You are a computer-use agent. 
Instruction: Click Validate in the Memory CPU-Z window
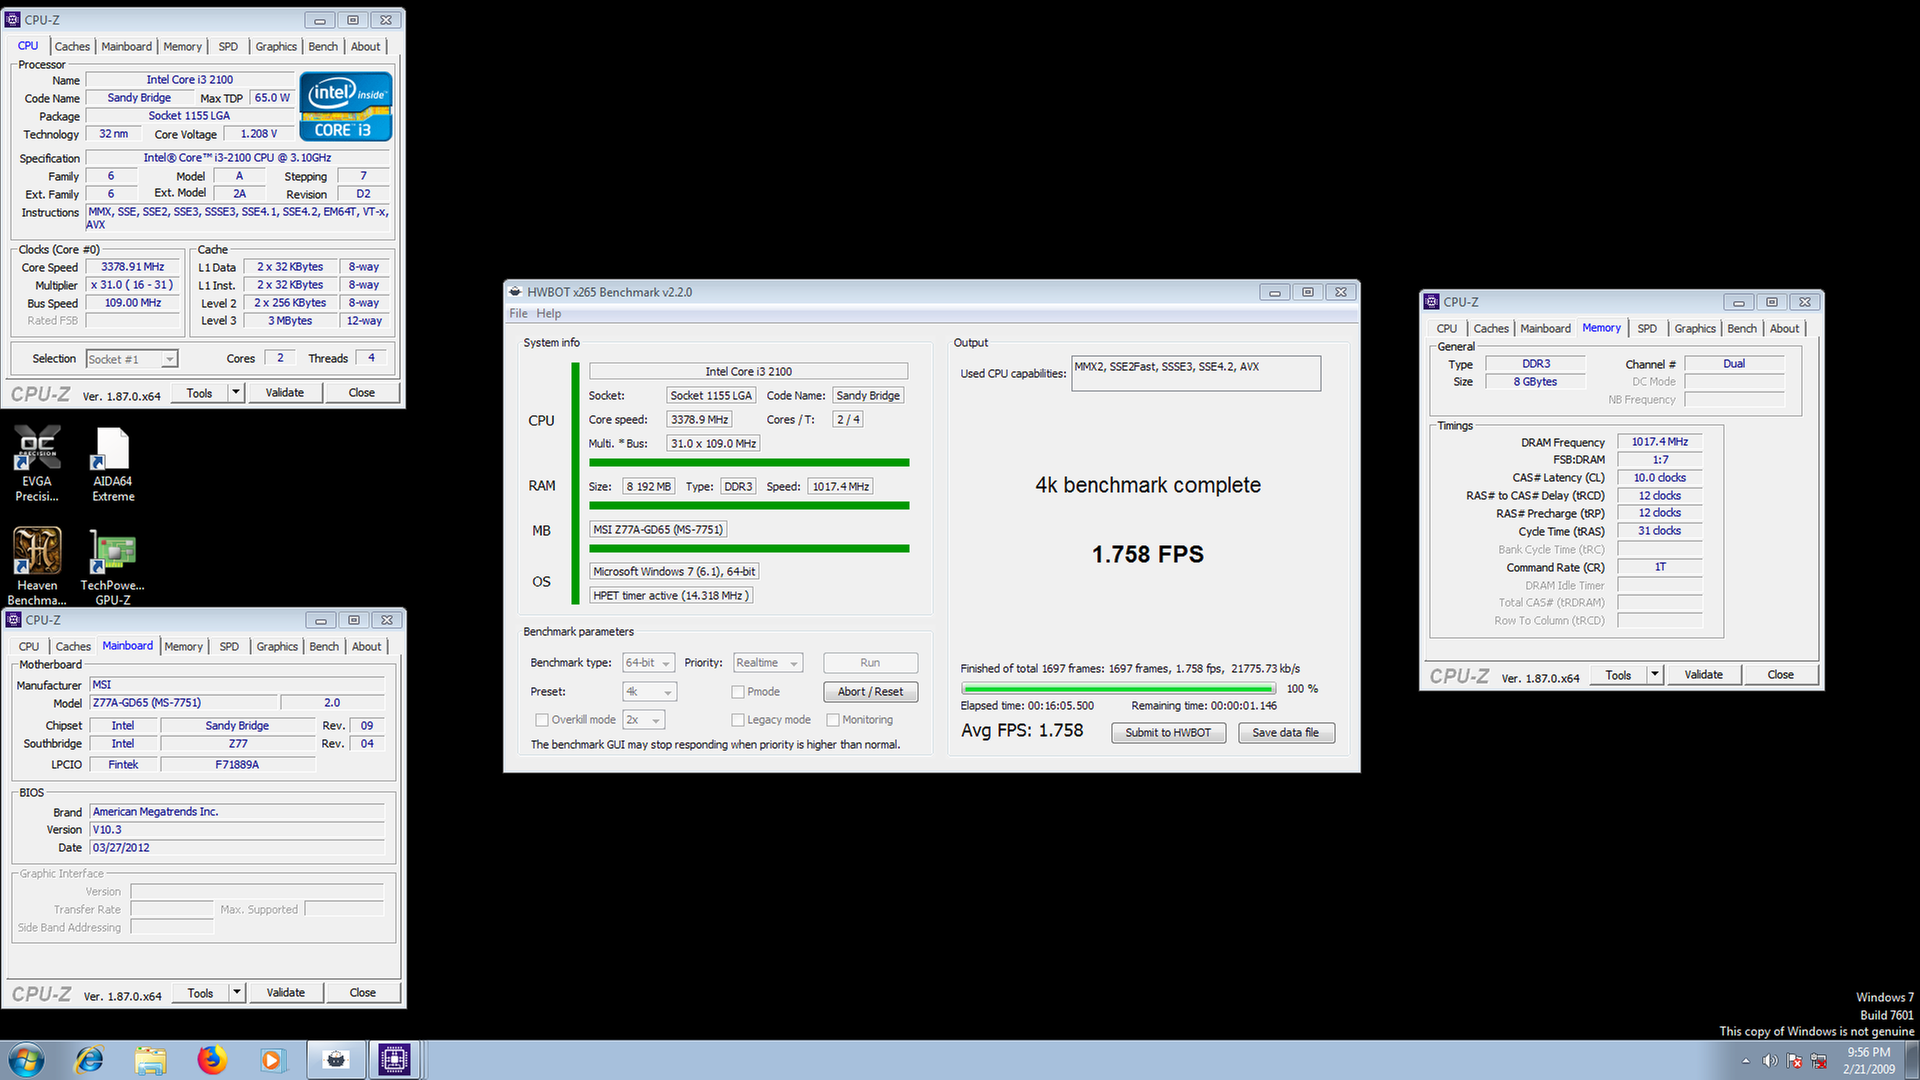pos(1704,675)
